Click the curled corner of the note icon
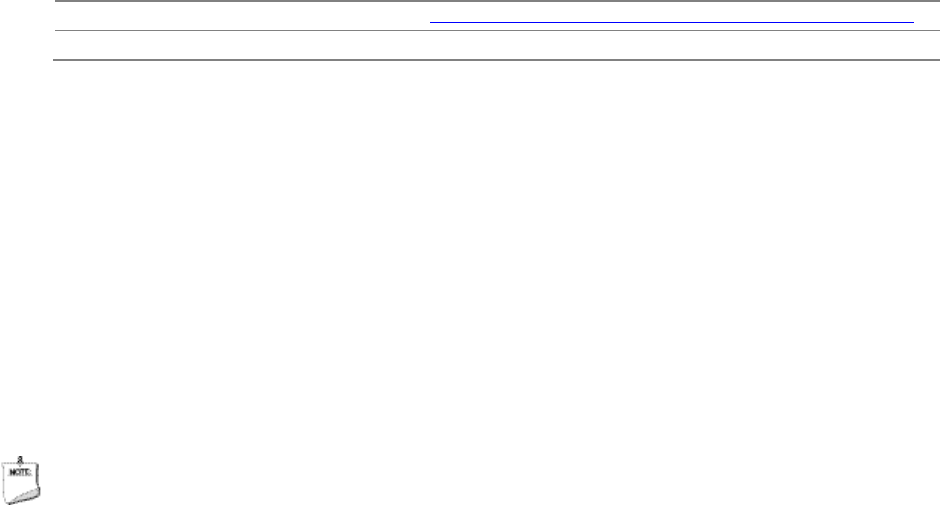940x505 pixels. (29, 496)
